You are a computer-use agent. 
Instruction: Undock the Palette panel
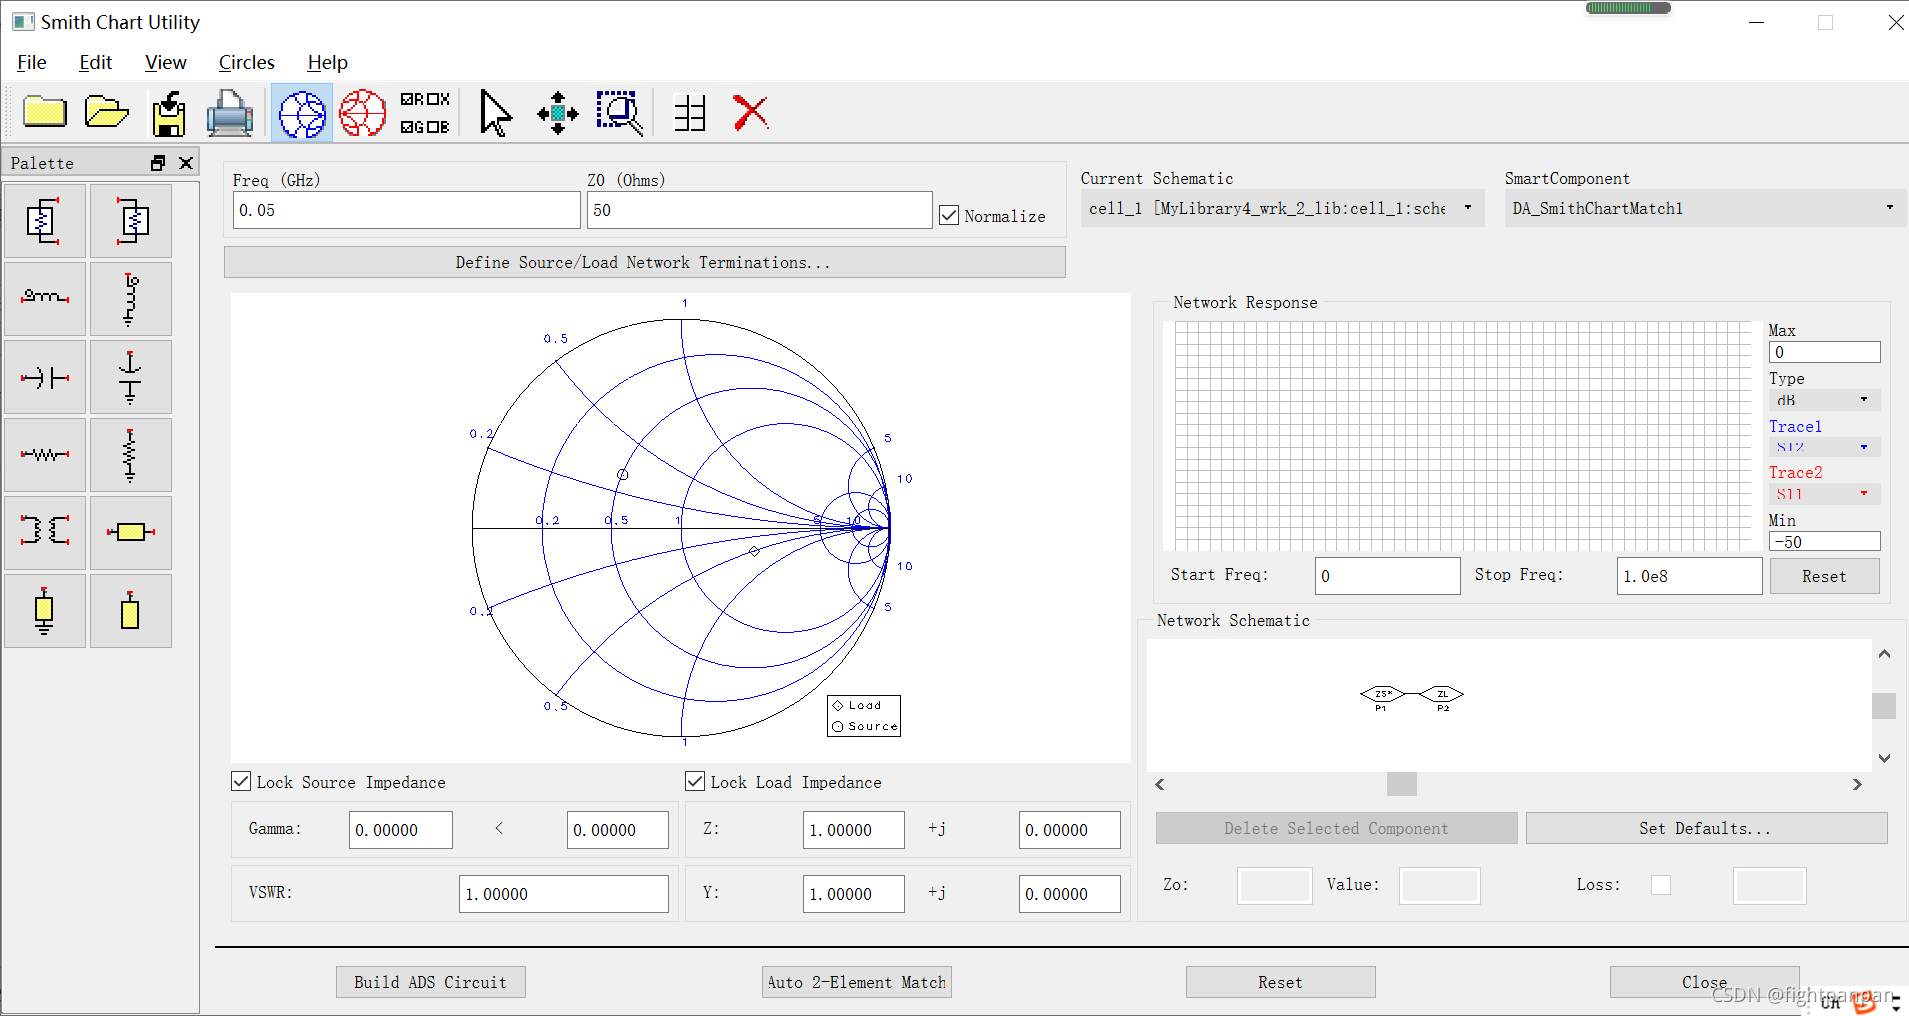[x=158, y=163]
